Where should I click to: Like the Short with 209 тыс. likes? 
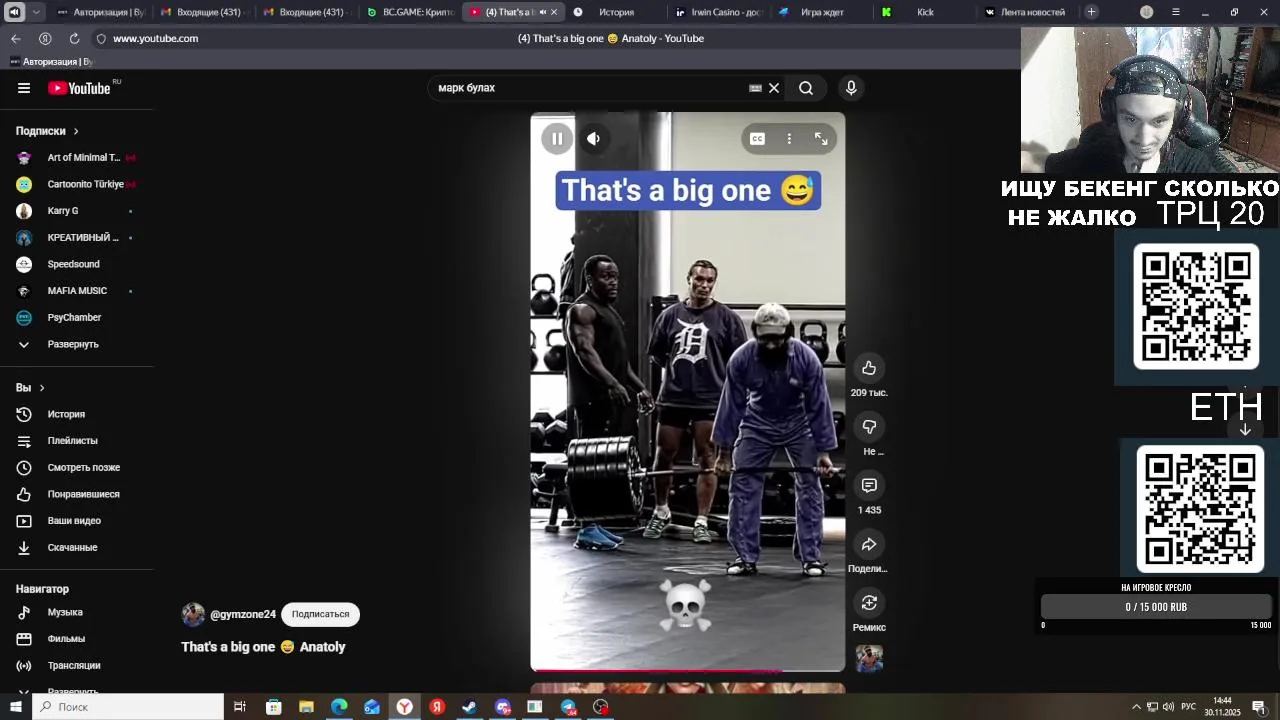[x=869, y=368]
